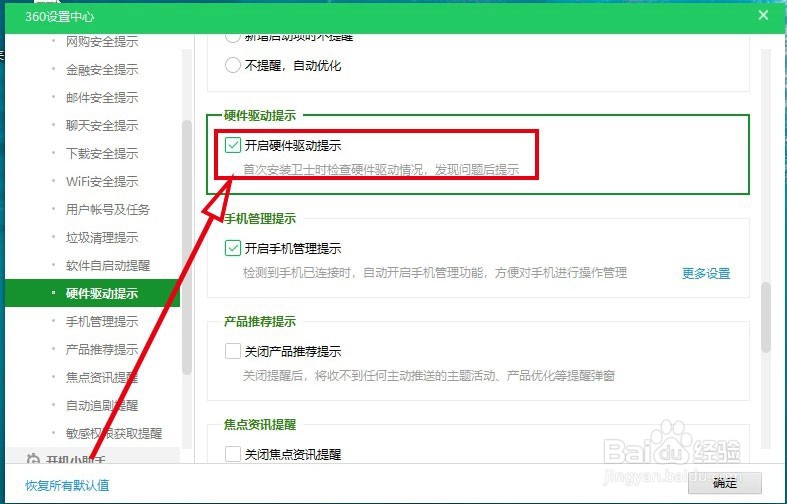The image size is (787, 504).
Task: Select 用户帐号及任务 sidebar item
Action: point(108,209)
